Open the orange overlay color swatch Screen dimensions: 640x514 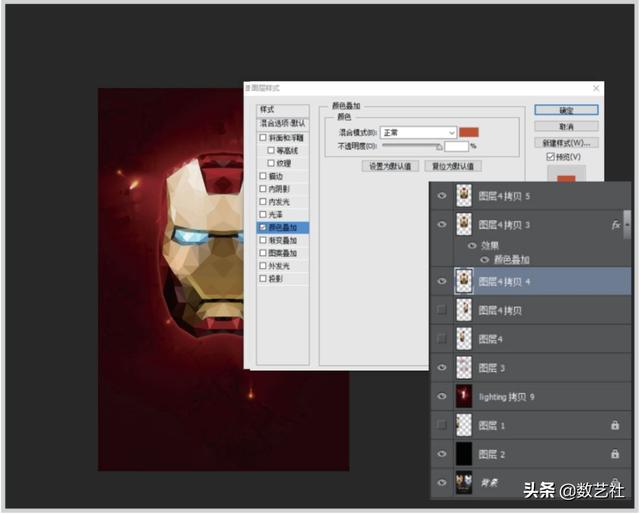coord(469,132)
